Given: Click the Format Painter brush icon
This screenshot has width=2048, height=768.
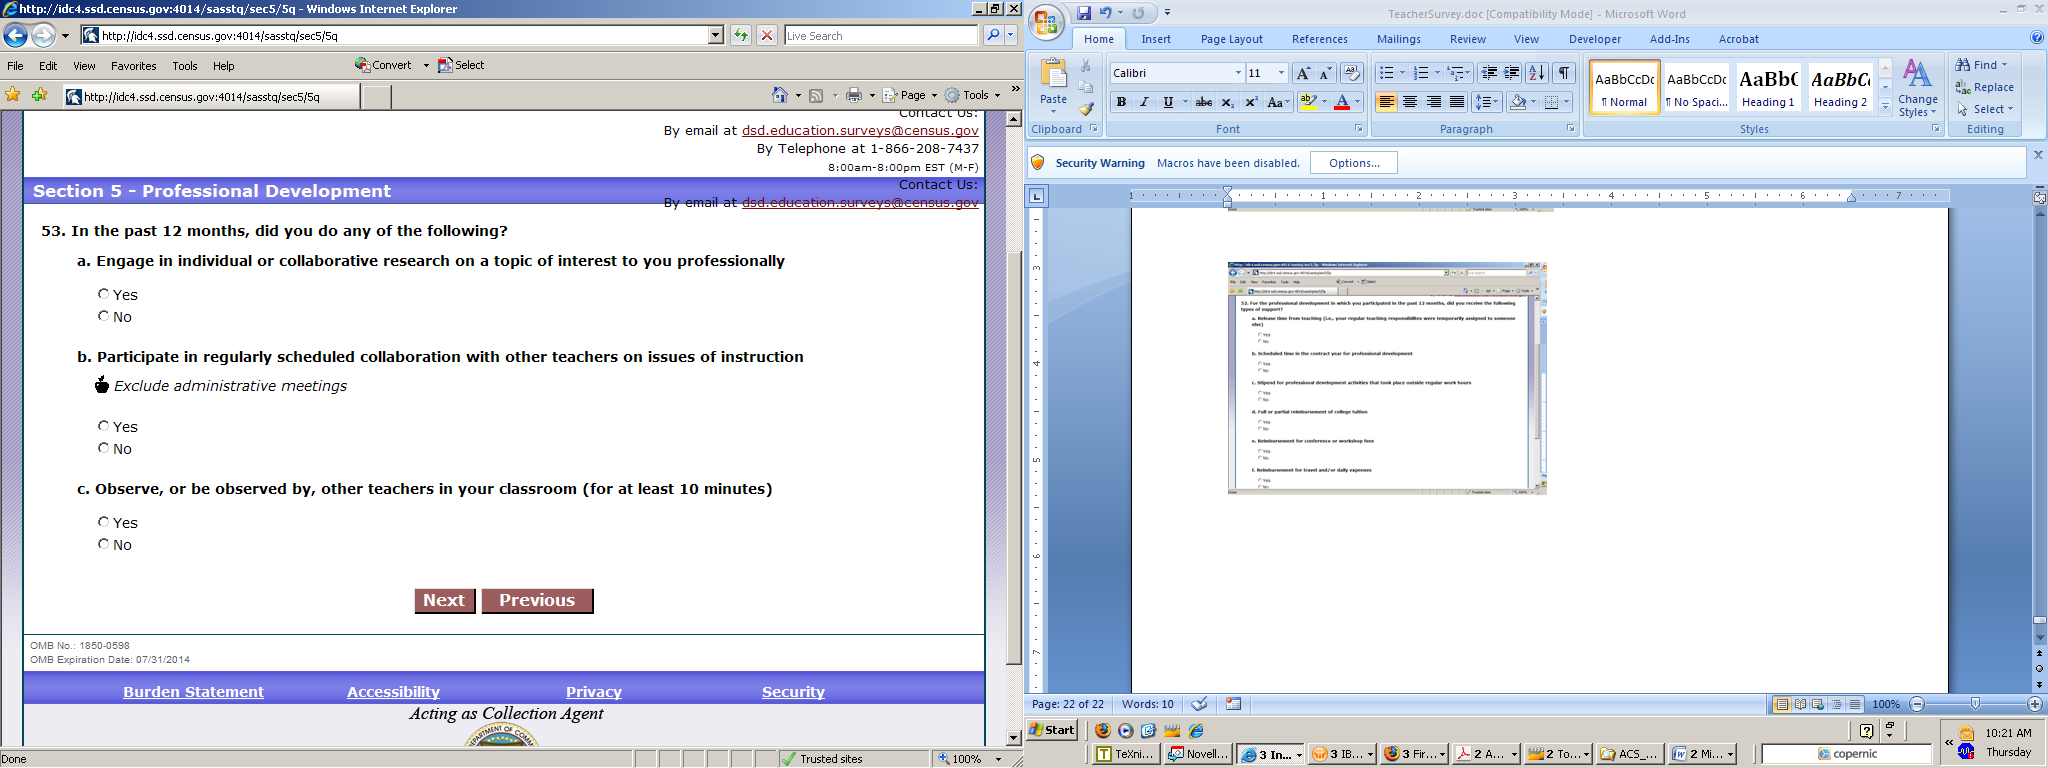Looking at the screenshot, I should (1086, 108).
